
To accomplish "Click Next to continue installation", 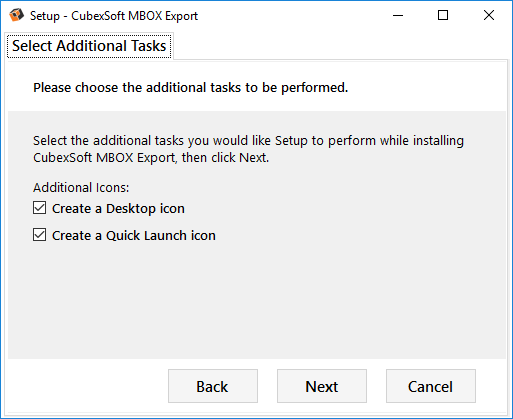I will click(322, 386).
